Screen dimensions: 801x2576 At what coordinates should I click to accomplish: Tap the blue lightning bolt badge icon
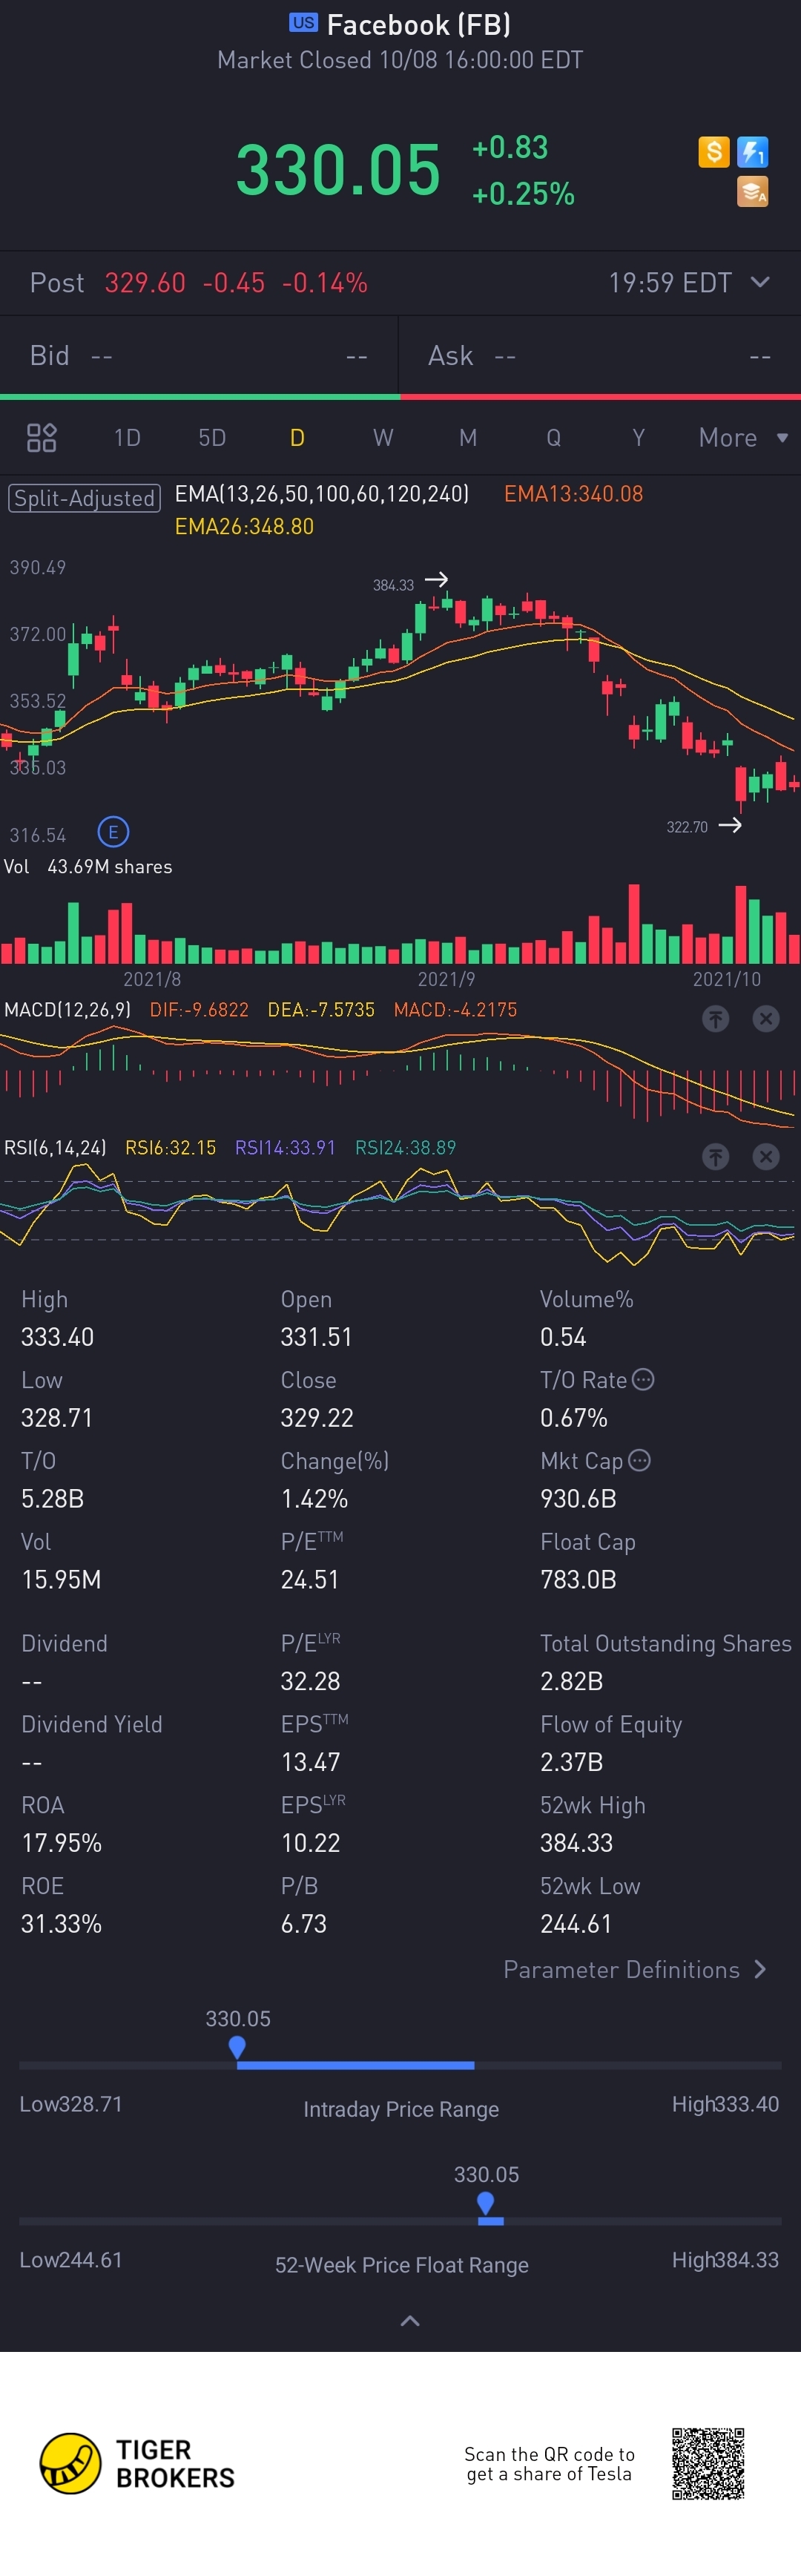tap(752, 152)
